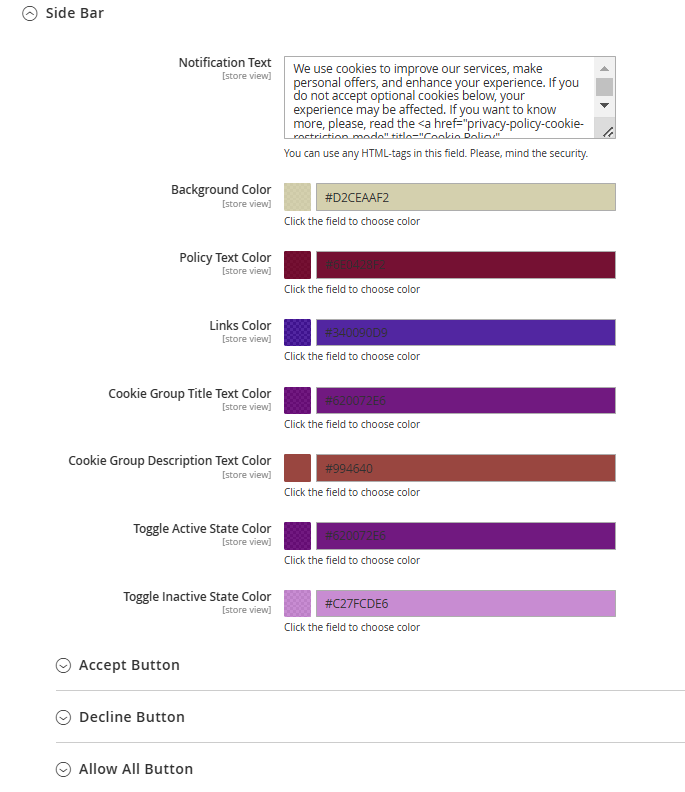Click the Policy Text Color swatch
The image size is (685, 792).
tap(298, 265)
